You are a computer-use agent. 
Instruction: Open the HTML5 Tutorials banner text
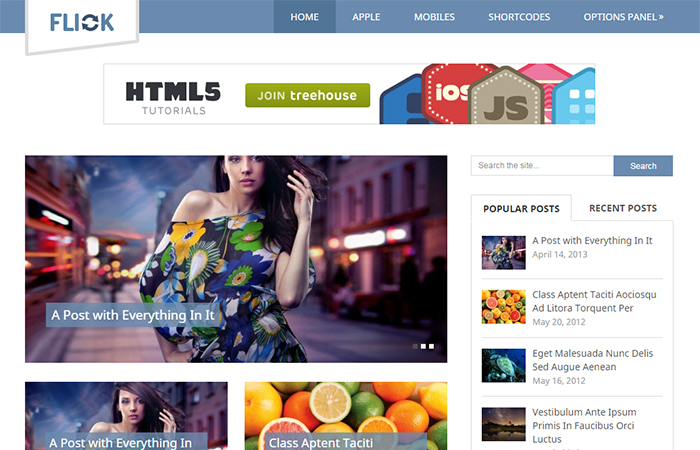[x=173, y=98]
